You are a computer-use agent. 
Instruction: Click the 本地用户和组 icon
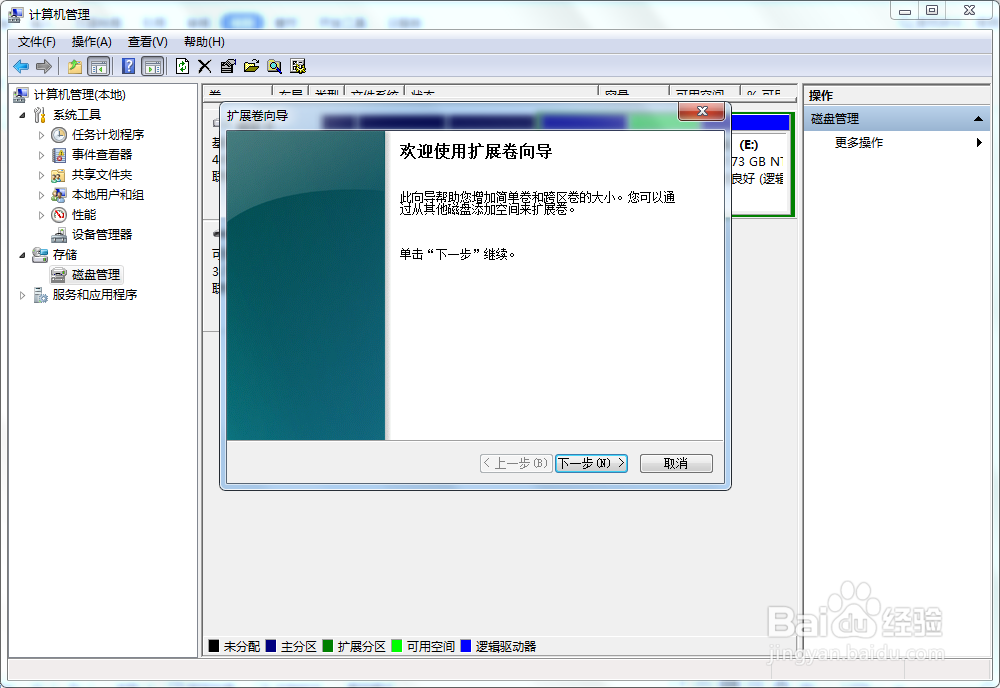[59, 194]
